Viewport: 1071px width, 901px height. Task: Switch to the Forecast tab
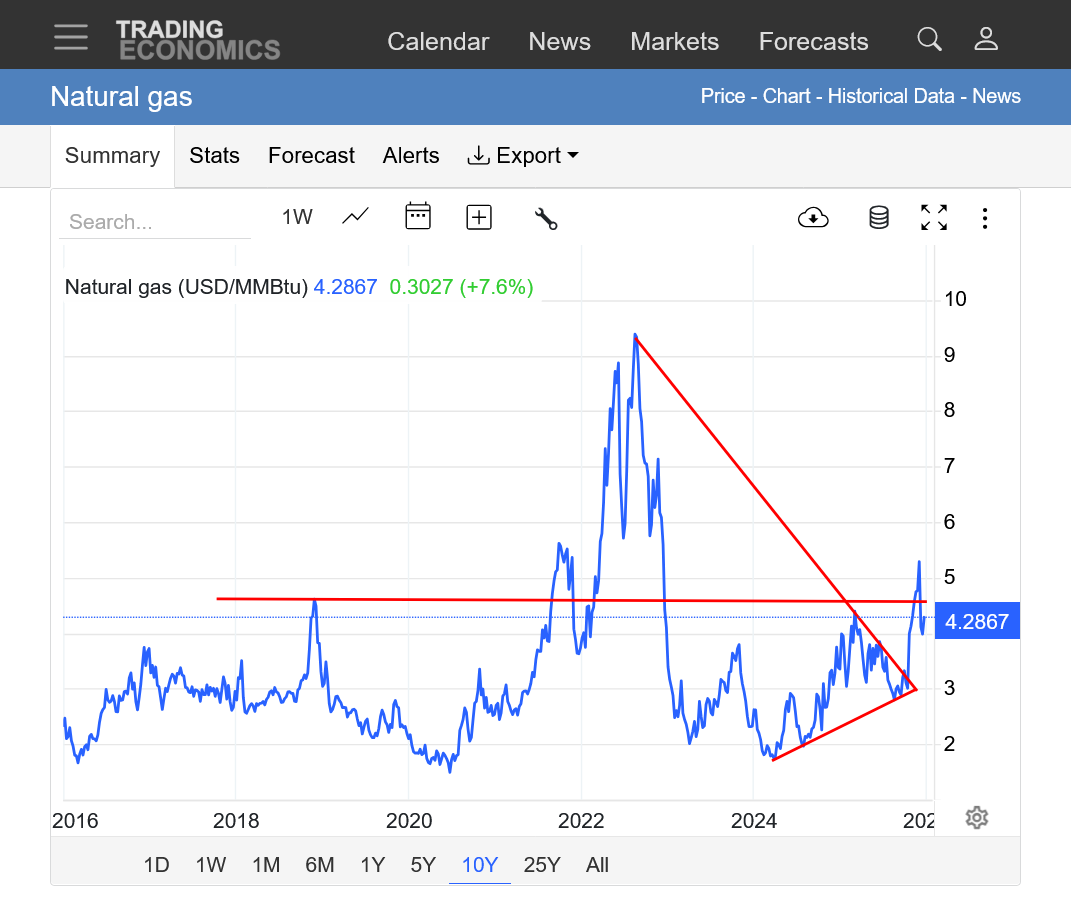click(x=311, y=156)
